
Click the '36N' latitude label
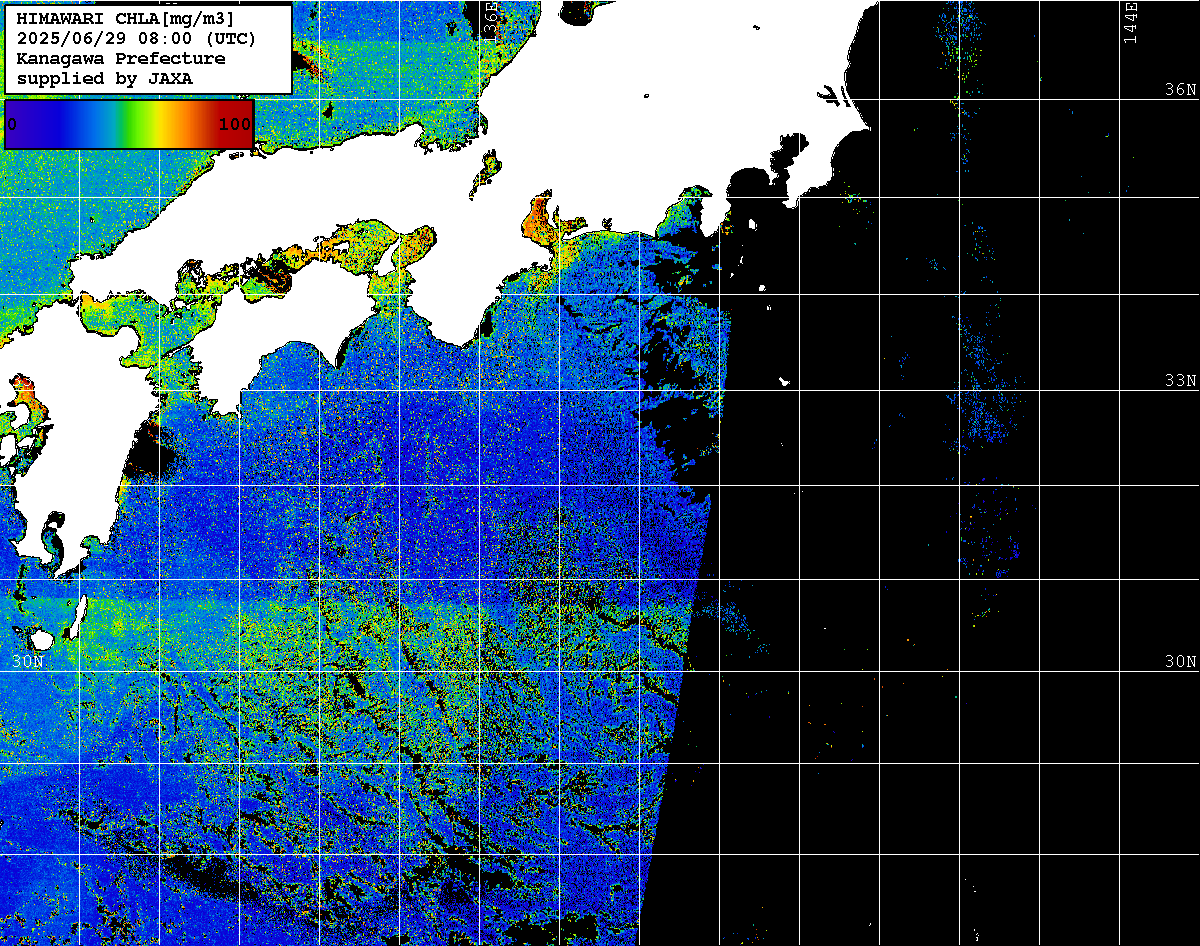[x=1180, y=90]
